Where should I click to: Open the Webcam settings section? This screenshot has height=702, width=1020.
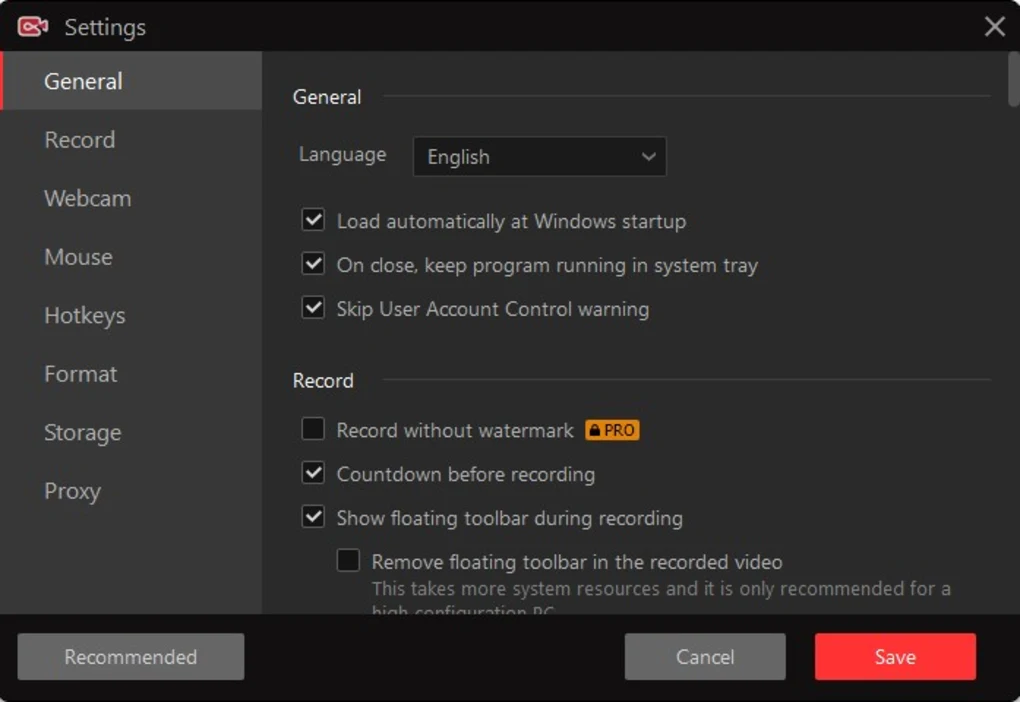tap(87, 198)
